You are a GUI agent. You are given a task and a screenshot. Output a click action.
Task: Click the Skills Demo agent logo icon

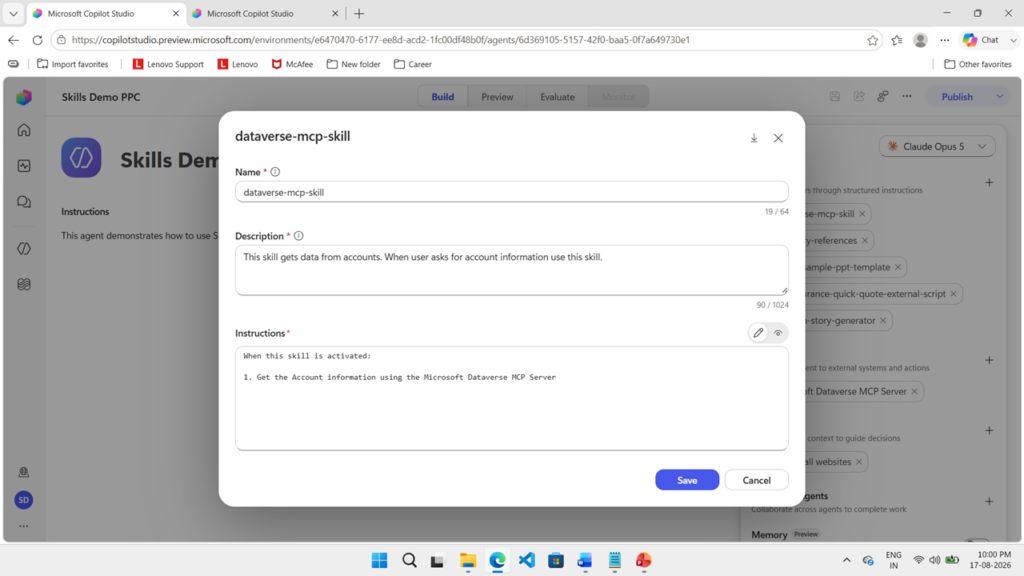(82, 157)
